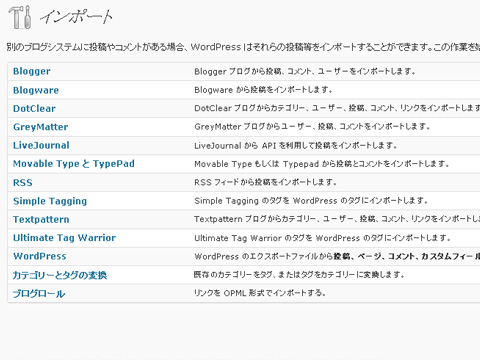Click リンクを OPML 形式 description text
The height and width of the screenshot is (360, 480).
[260, 293]
